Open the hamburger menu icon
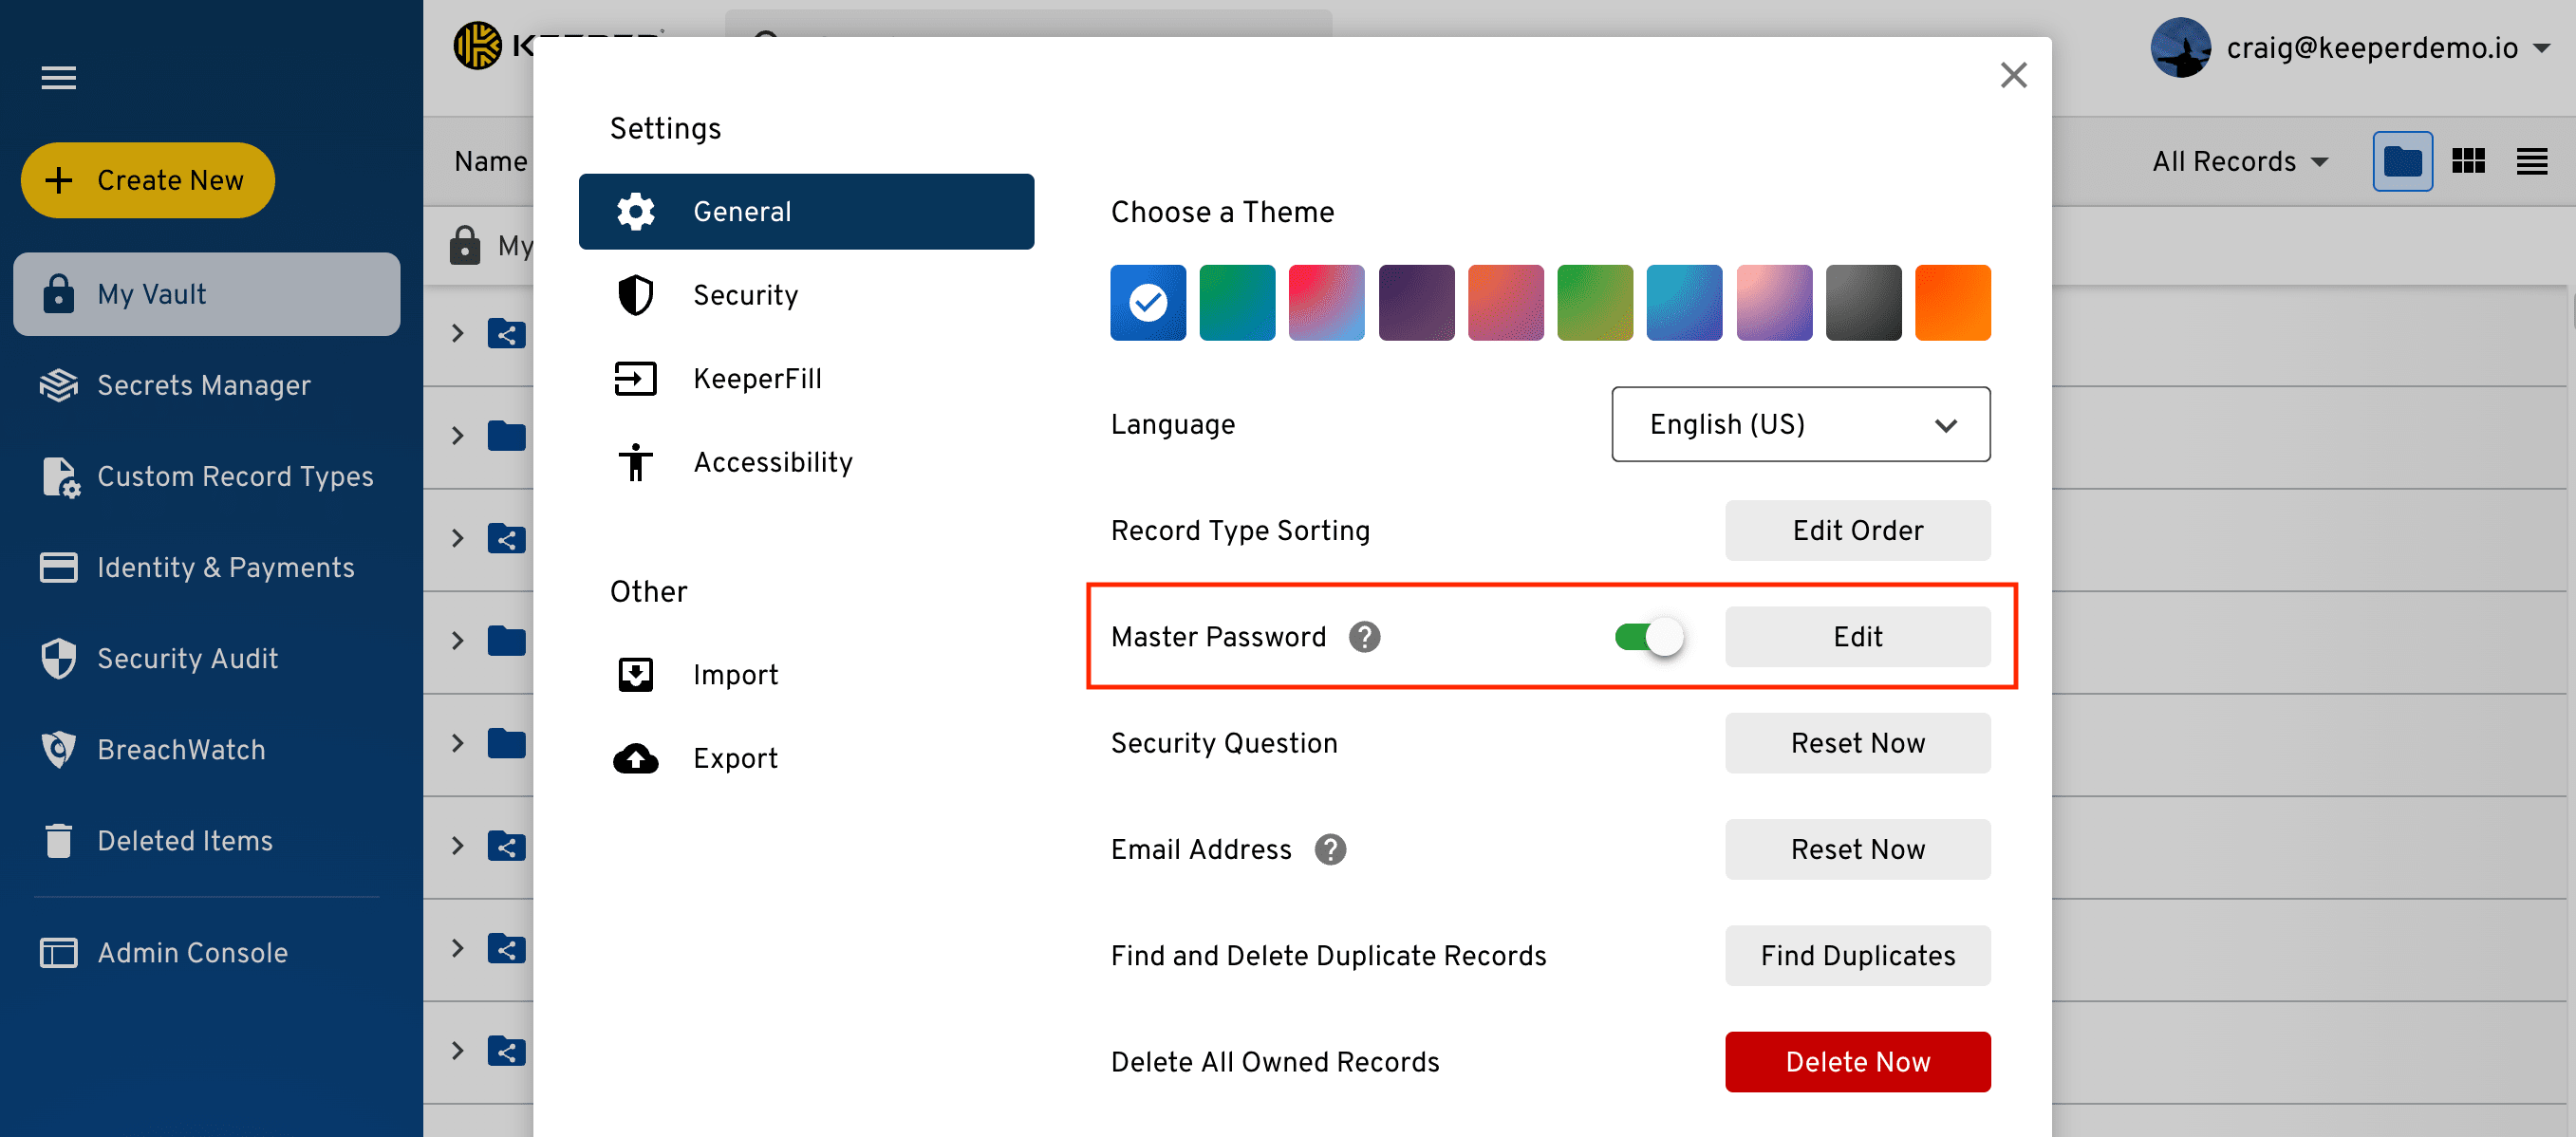 pyautogui.click(x=58, y=77)
